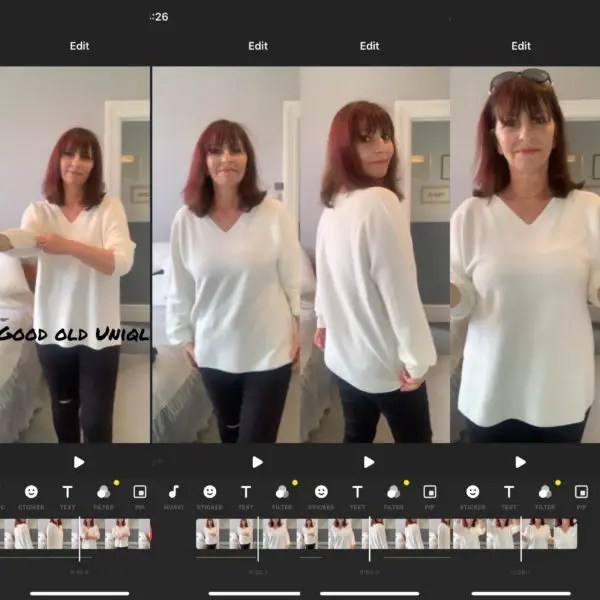The image size is (600, 600).
Task: Tap the ':26' clock in status bar
Action: (x=159, y=17)
